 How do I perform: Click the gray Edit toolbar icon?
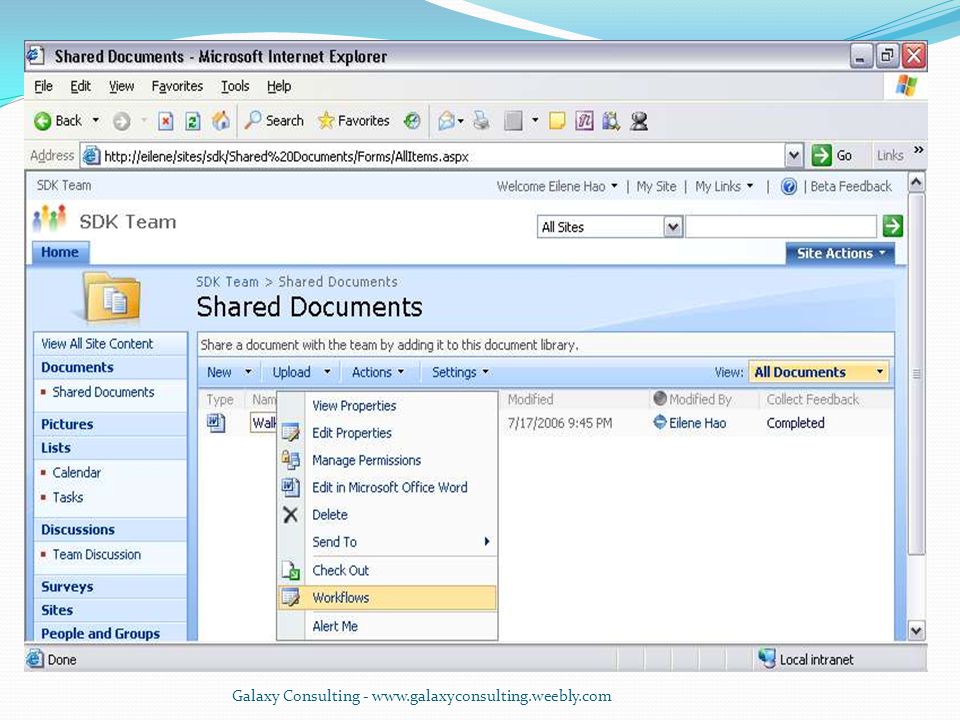tap(513, 121)
